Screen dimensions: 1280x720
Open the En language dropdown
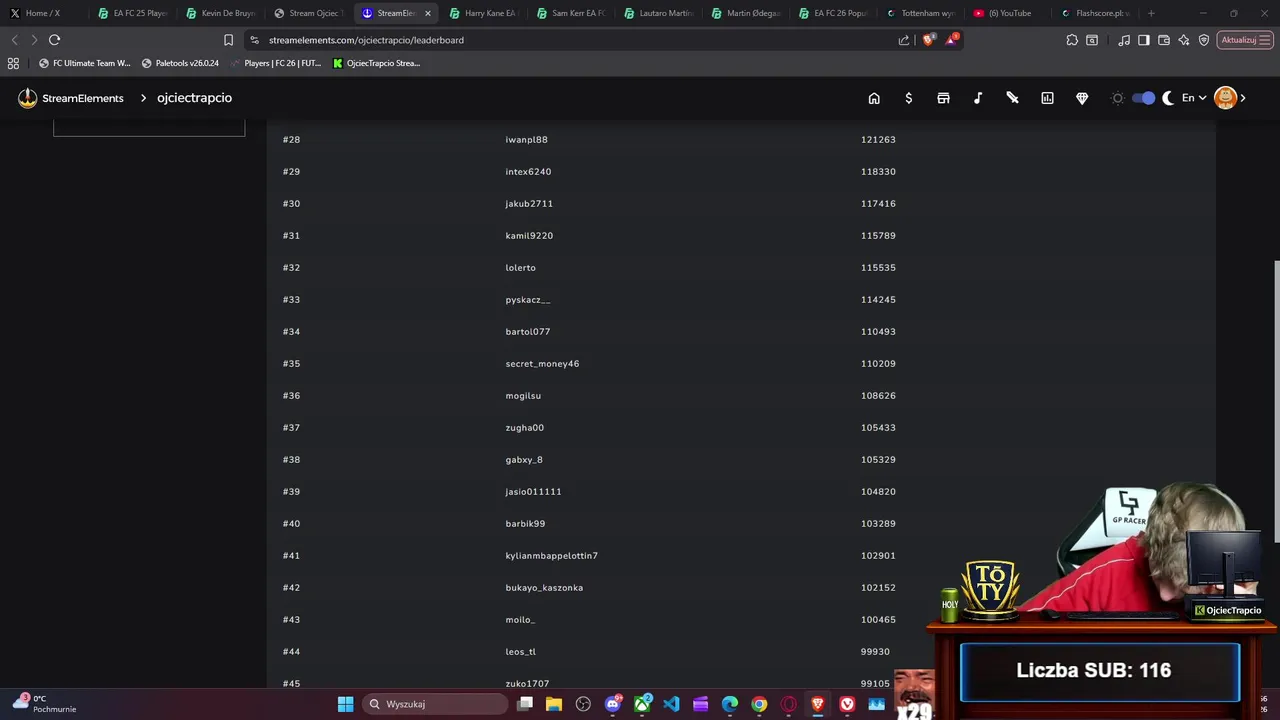tap(1193, 98)
